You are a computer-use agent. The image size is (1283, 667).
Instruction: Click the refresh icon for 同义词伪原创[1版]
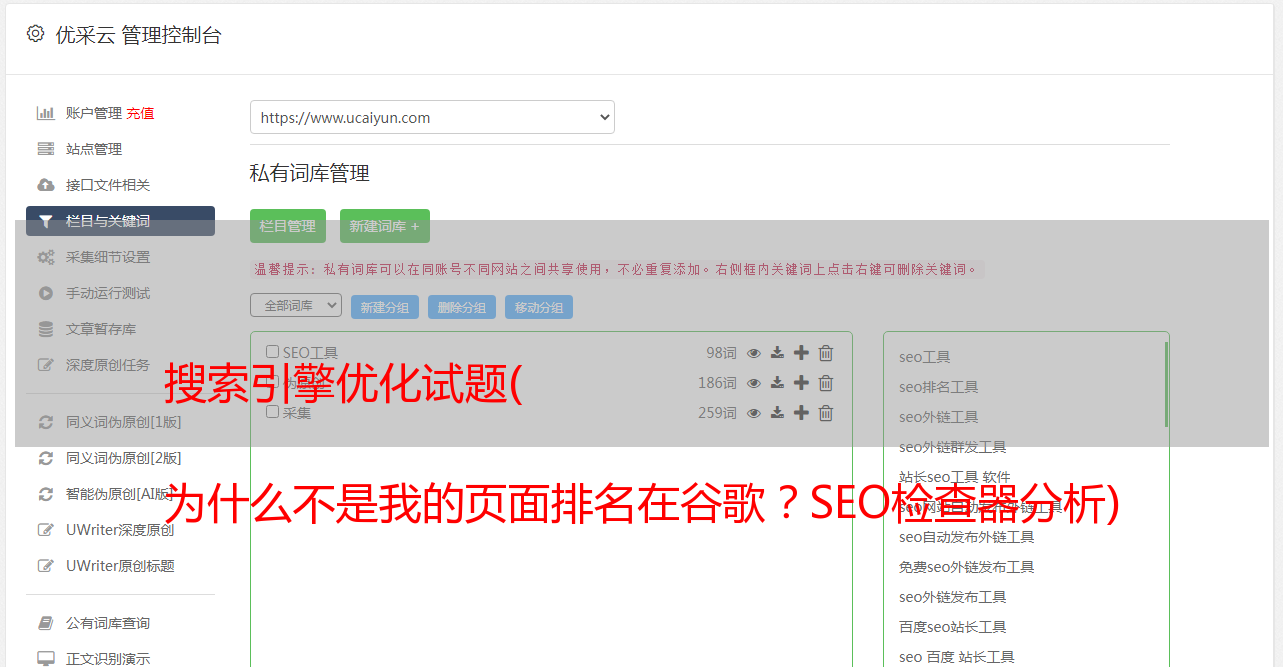(x=46, y=422)
